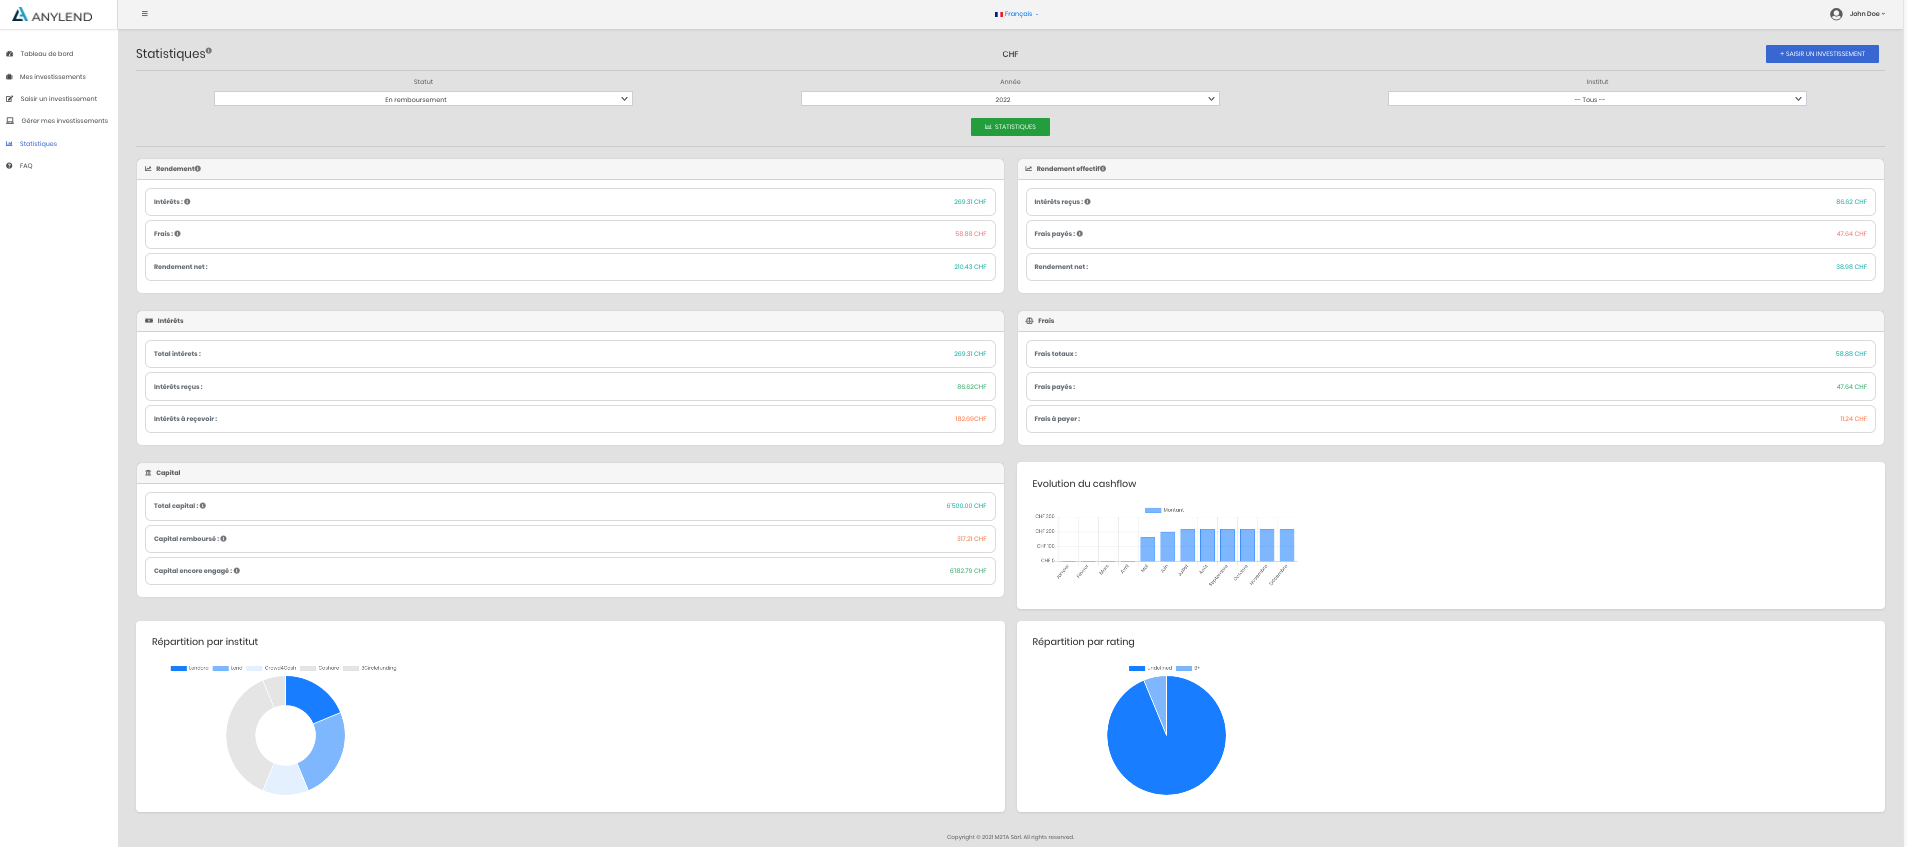Click the info icon beside Intérêts in Rendement

[x=187, y=202]
